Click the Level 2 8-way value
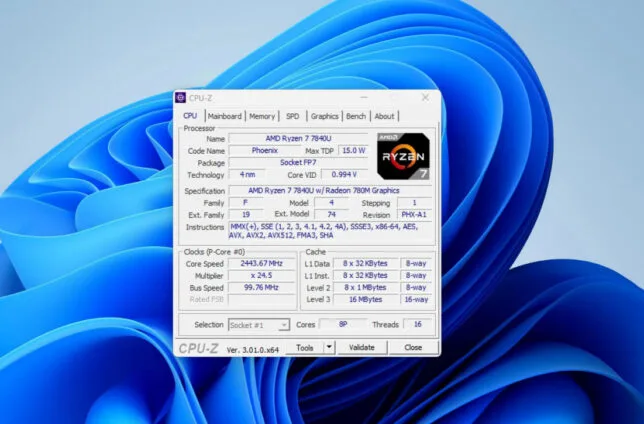This screenshot has height=424, width=644. pos(416,288)
